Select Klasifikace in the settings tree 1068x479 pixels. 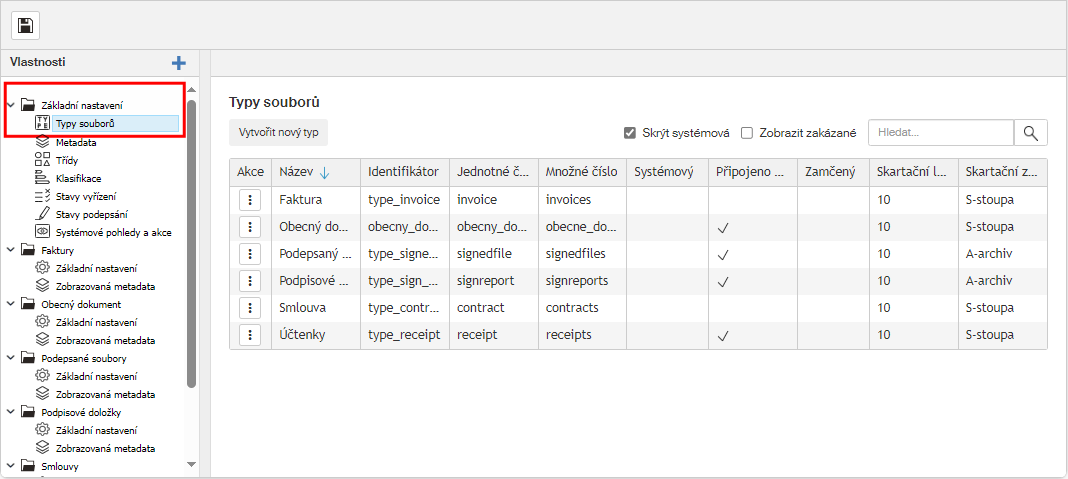coord(78,178)
